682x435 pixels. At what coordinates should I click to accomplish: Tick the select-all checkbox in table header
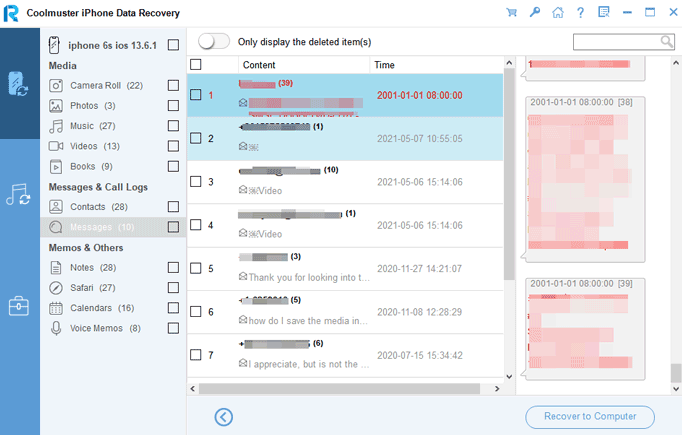point(196,65)
